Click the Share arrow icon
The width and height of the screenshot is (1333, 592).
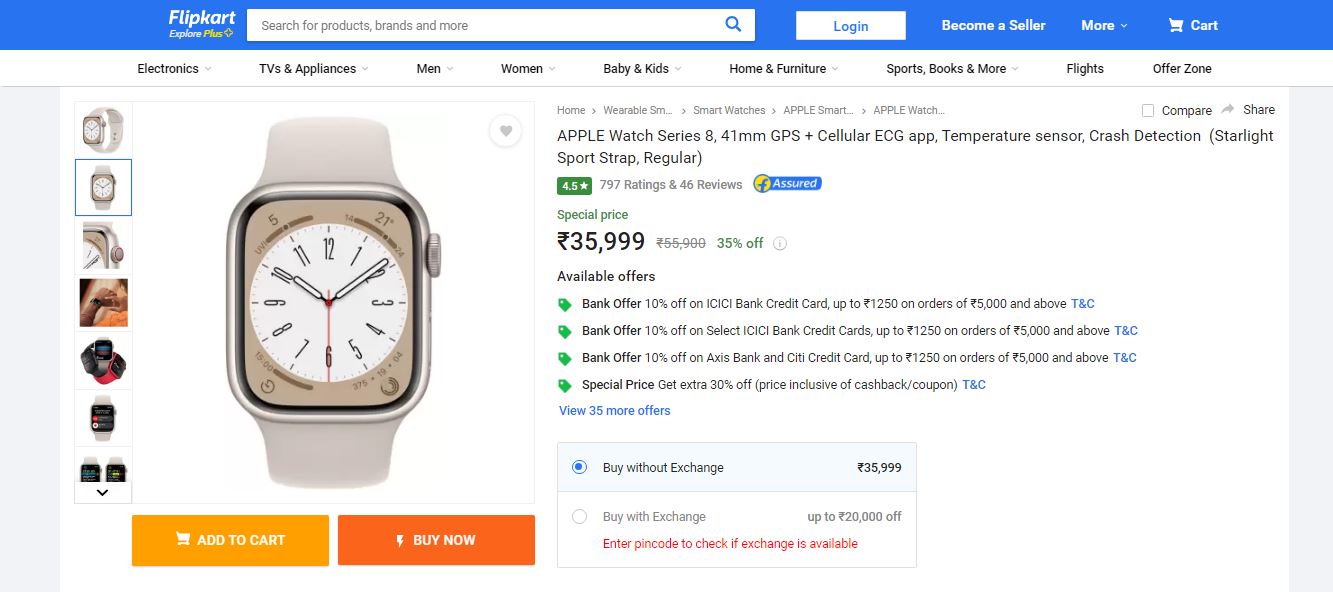pyautogui.click(x=1227, y=109)
